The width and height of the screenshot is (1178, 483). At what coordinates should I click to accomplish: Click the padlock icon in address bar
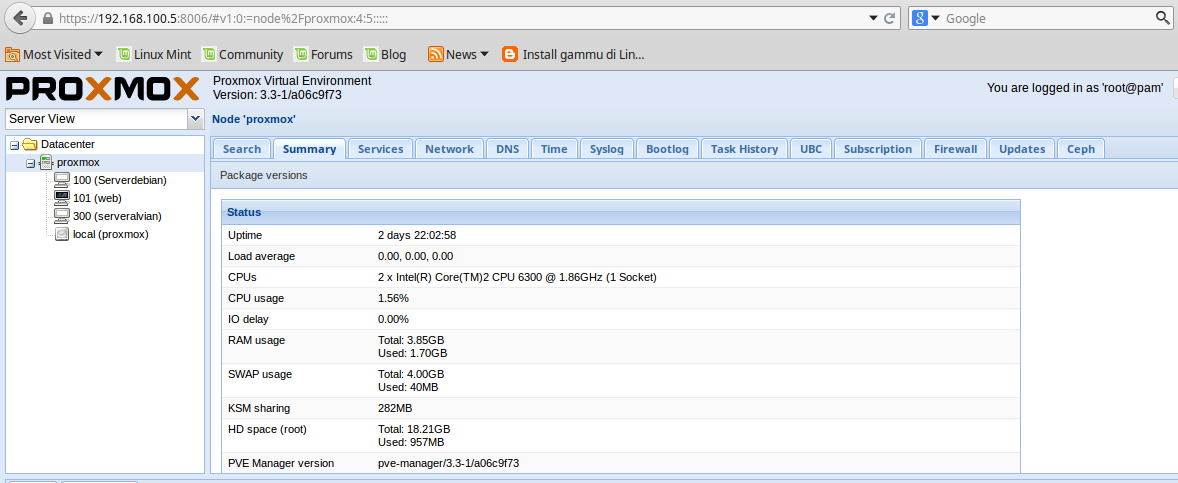pyautogui.click(x=48, y=18)
